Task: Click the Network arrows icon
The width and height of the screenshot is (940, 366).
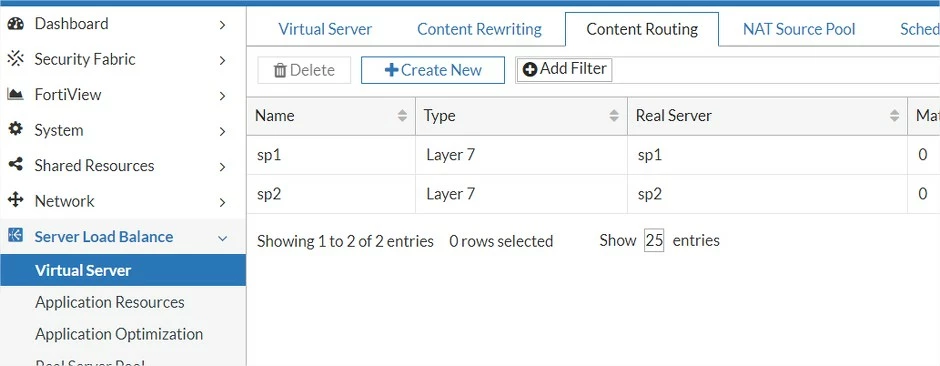Action: pyautogui.click(x=16, y=199)
